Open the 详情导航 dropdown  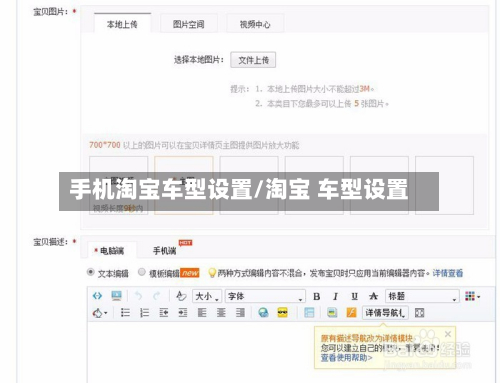385,313
